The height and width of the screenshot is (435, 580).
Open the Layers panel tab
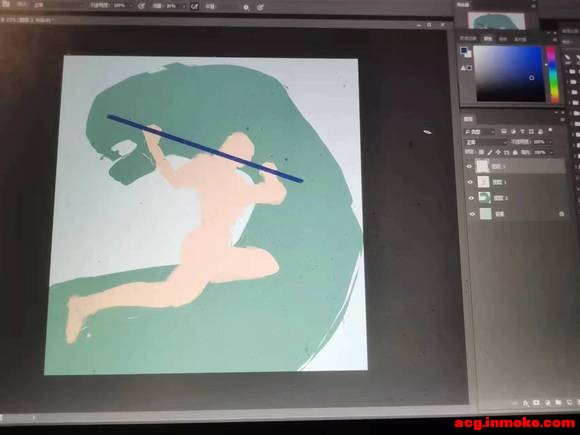click(x=469, y=119)
